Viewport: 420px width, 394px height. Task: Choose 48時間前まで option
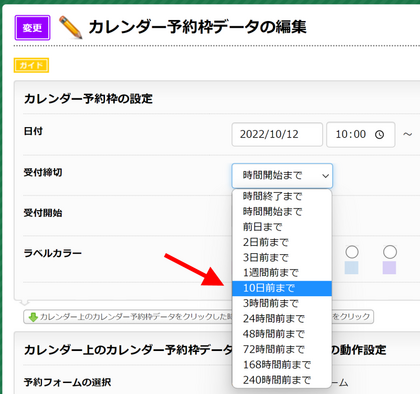point(282,334)
